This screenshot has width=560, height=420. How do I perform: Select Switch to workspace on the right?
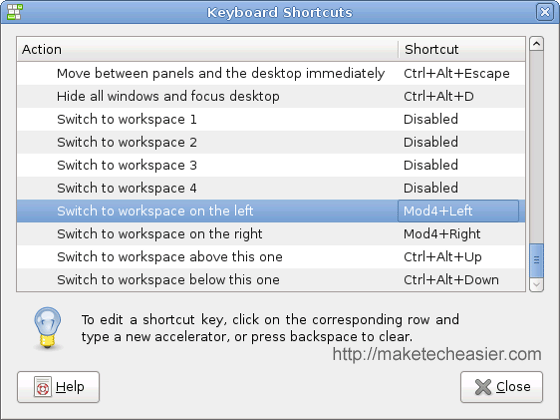[x=271, y=234]
